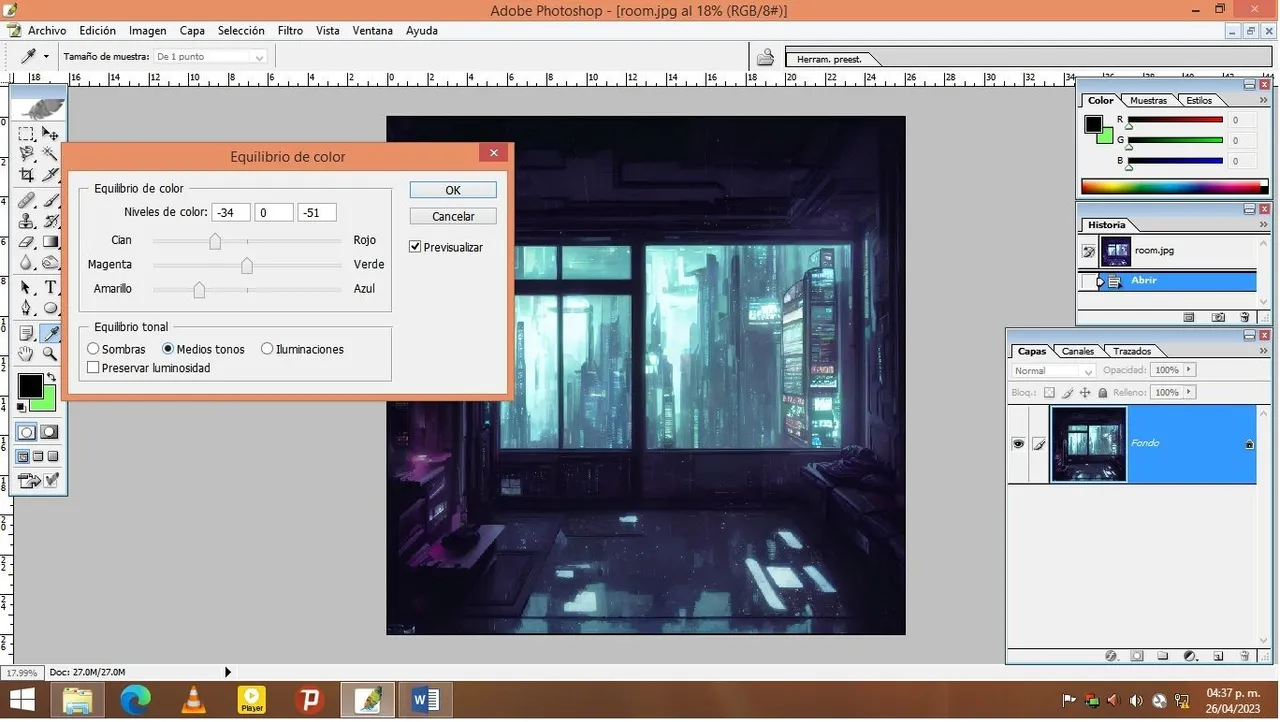Select the Dodge tool
The width and height of the screenshot is (1280, 722).
(x=50, y=263)
